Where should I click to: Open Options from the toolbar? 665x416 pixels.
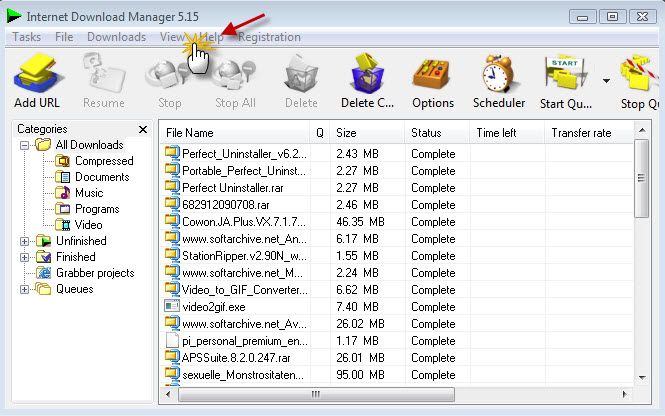point(433,73)
